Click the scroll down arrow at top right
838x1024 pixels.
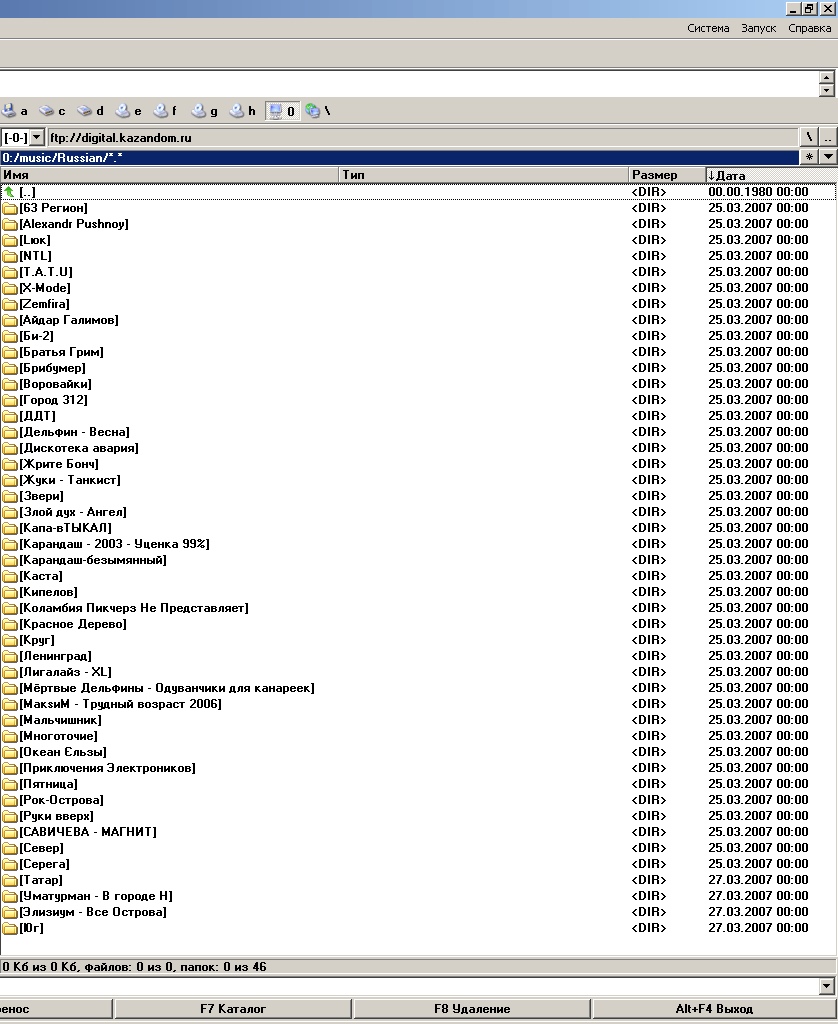coord(827,90)
